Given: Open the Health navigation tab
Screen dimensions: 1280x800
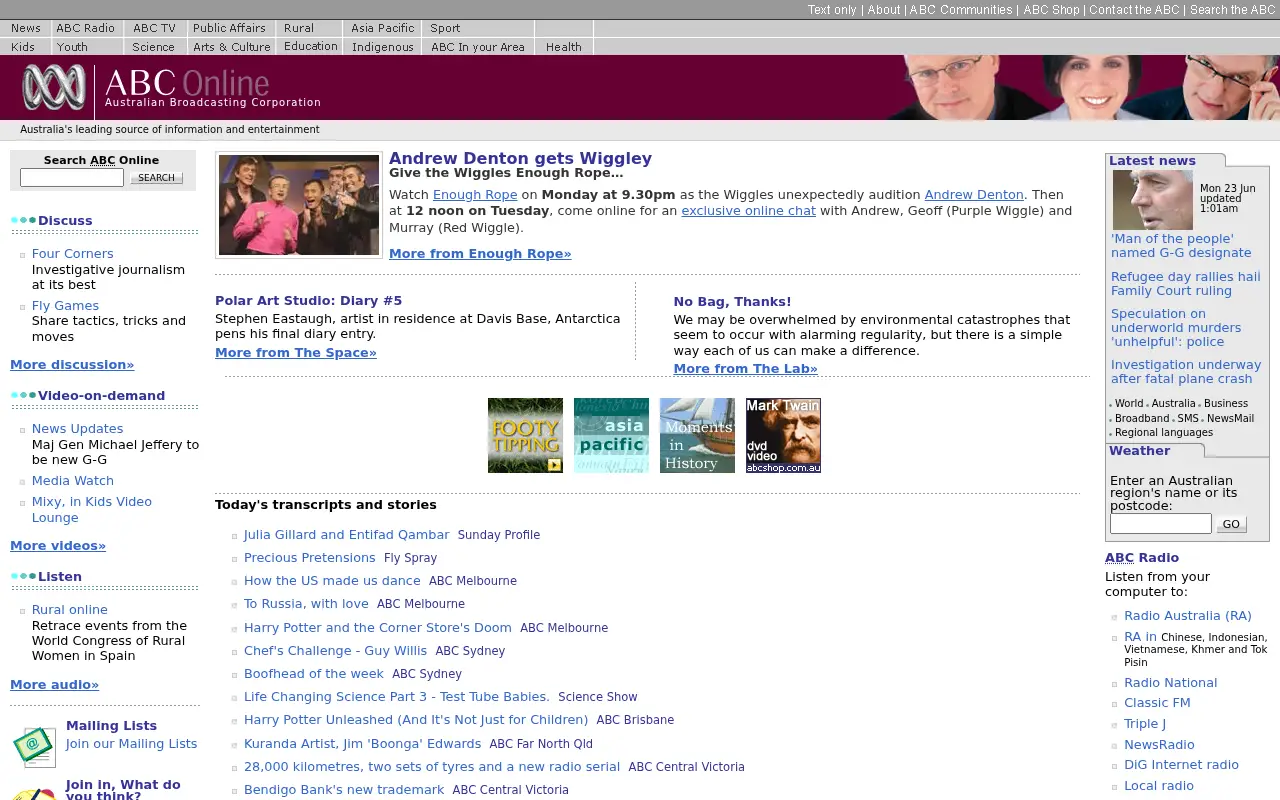Looking at the screenshot, I should click(x=564, y=47).
